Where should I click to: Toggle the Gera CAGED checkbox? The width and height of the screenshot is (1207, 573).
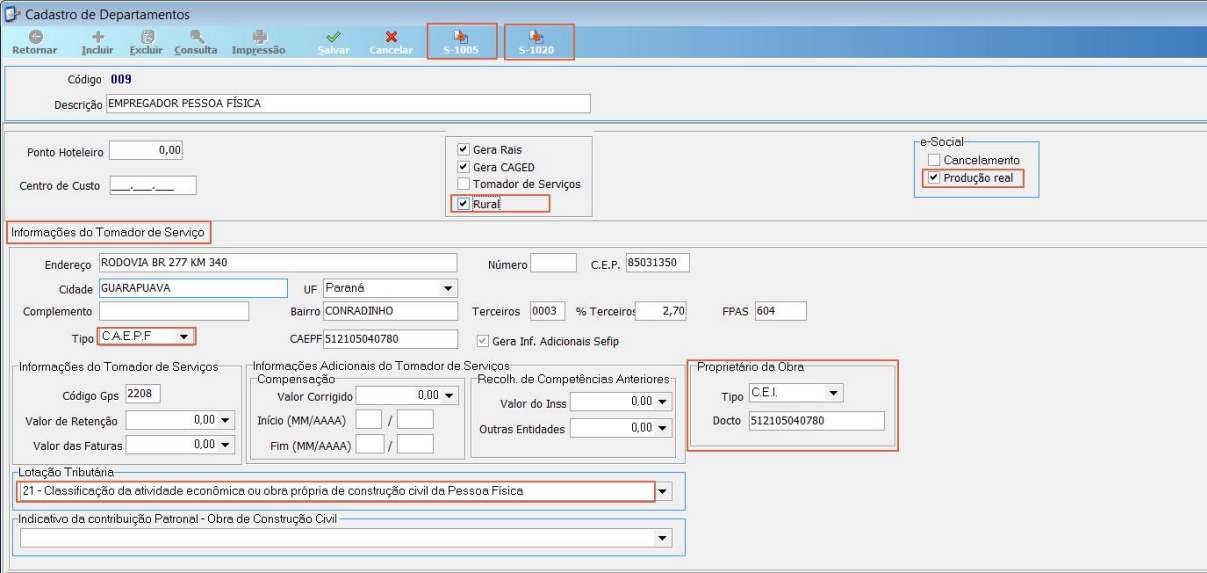click(x=463, y=167)
